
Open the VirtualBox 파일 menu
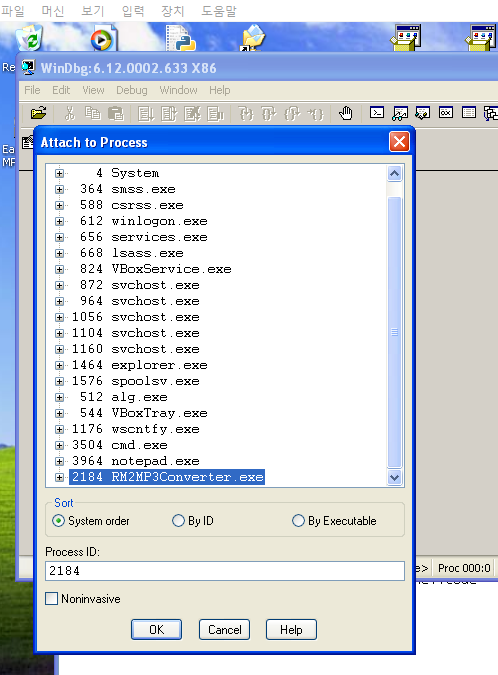point(12,10)
